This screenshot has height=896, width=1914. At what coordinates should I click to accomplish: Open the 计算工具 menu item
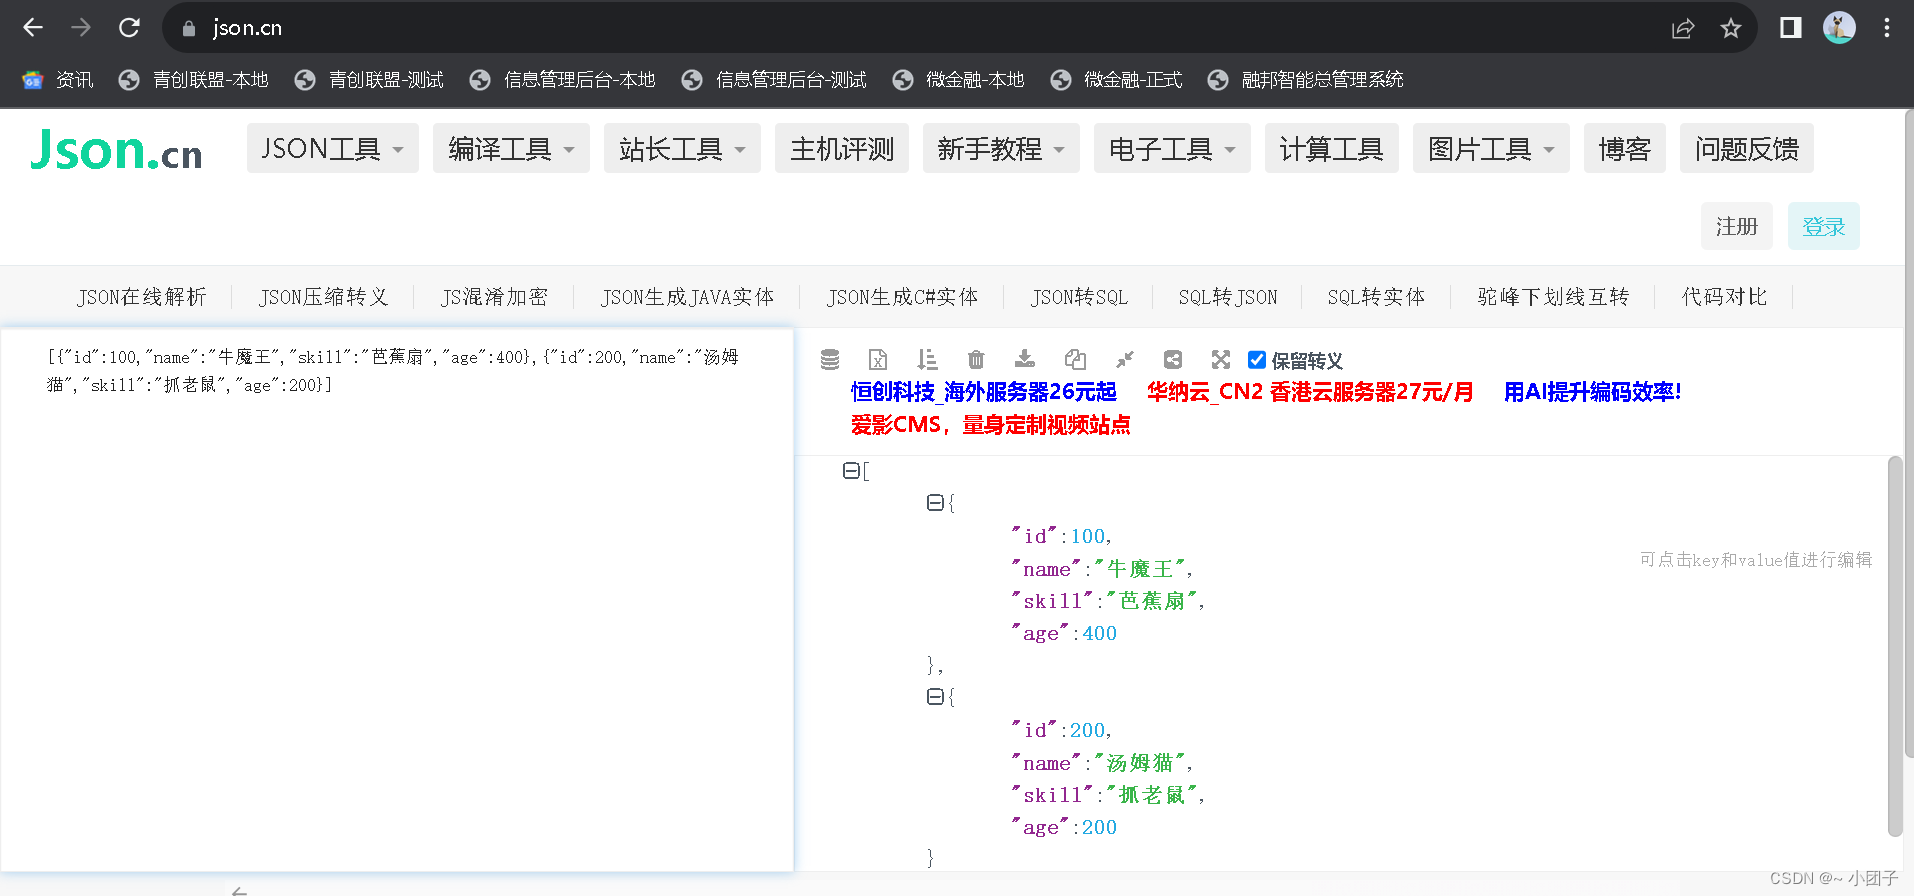pyautogui.click(x=1332, y=149)
